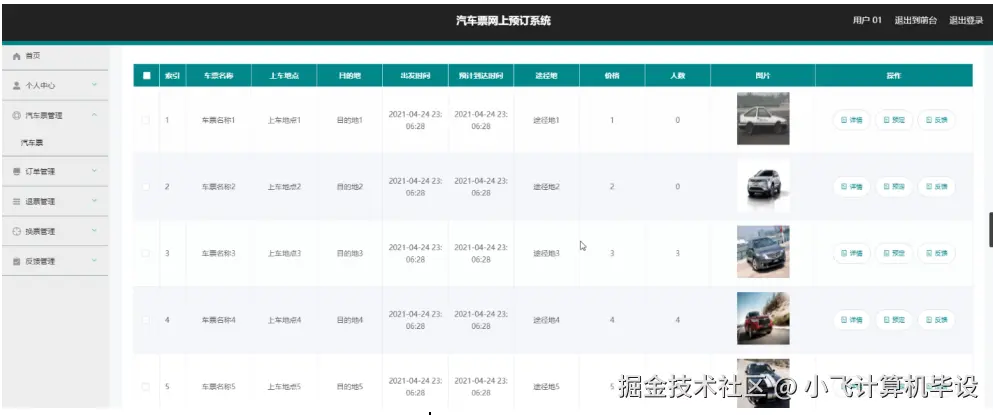The image size is (993, 415).
Task: Click the 换票管理 sidebar icon
Action: click(17, 232)
